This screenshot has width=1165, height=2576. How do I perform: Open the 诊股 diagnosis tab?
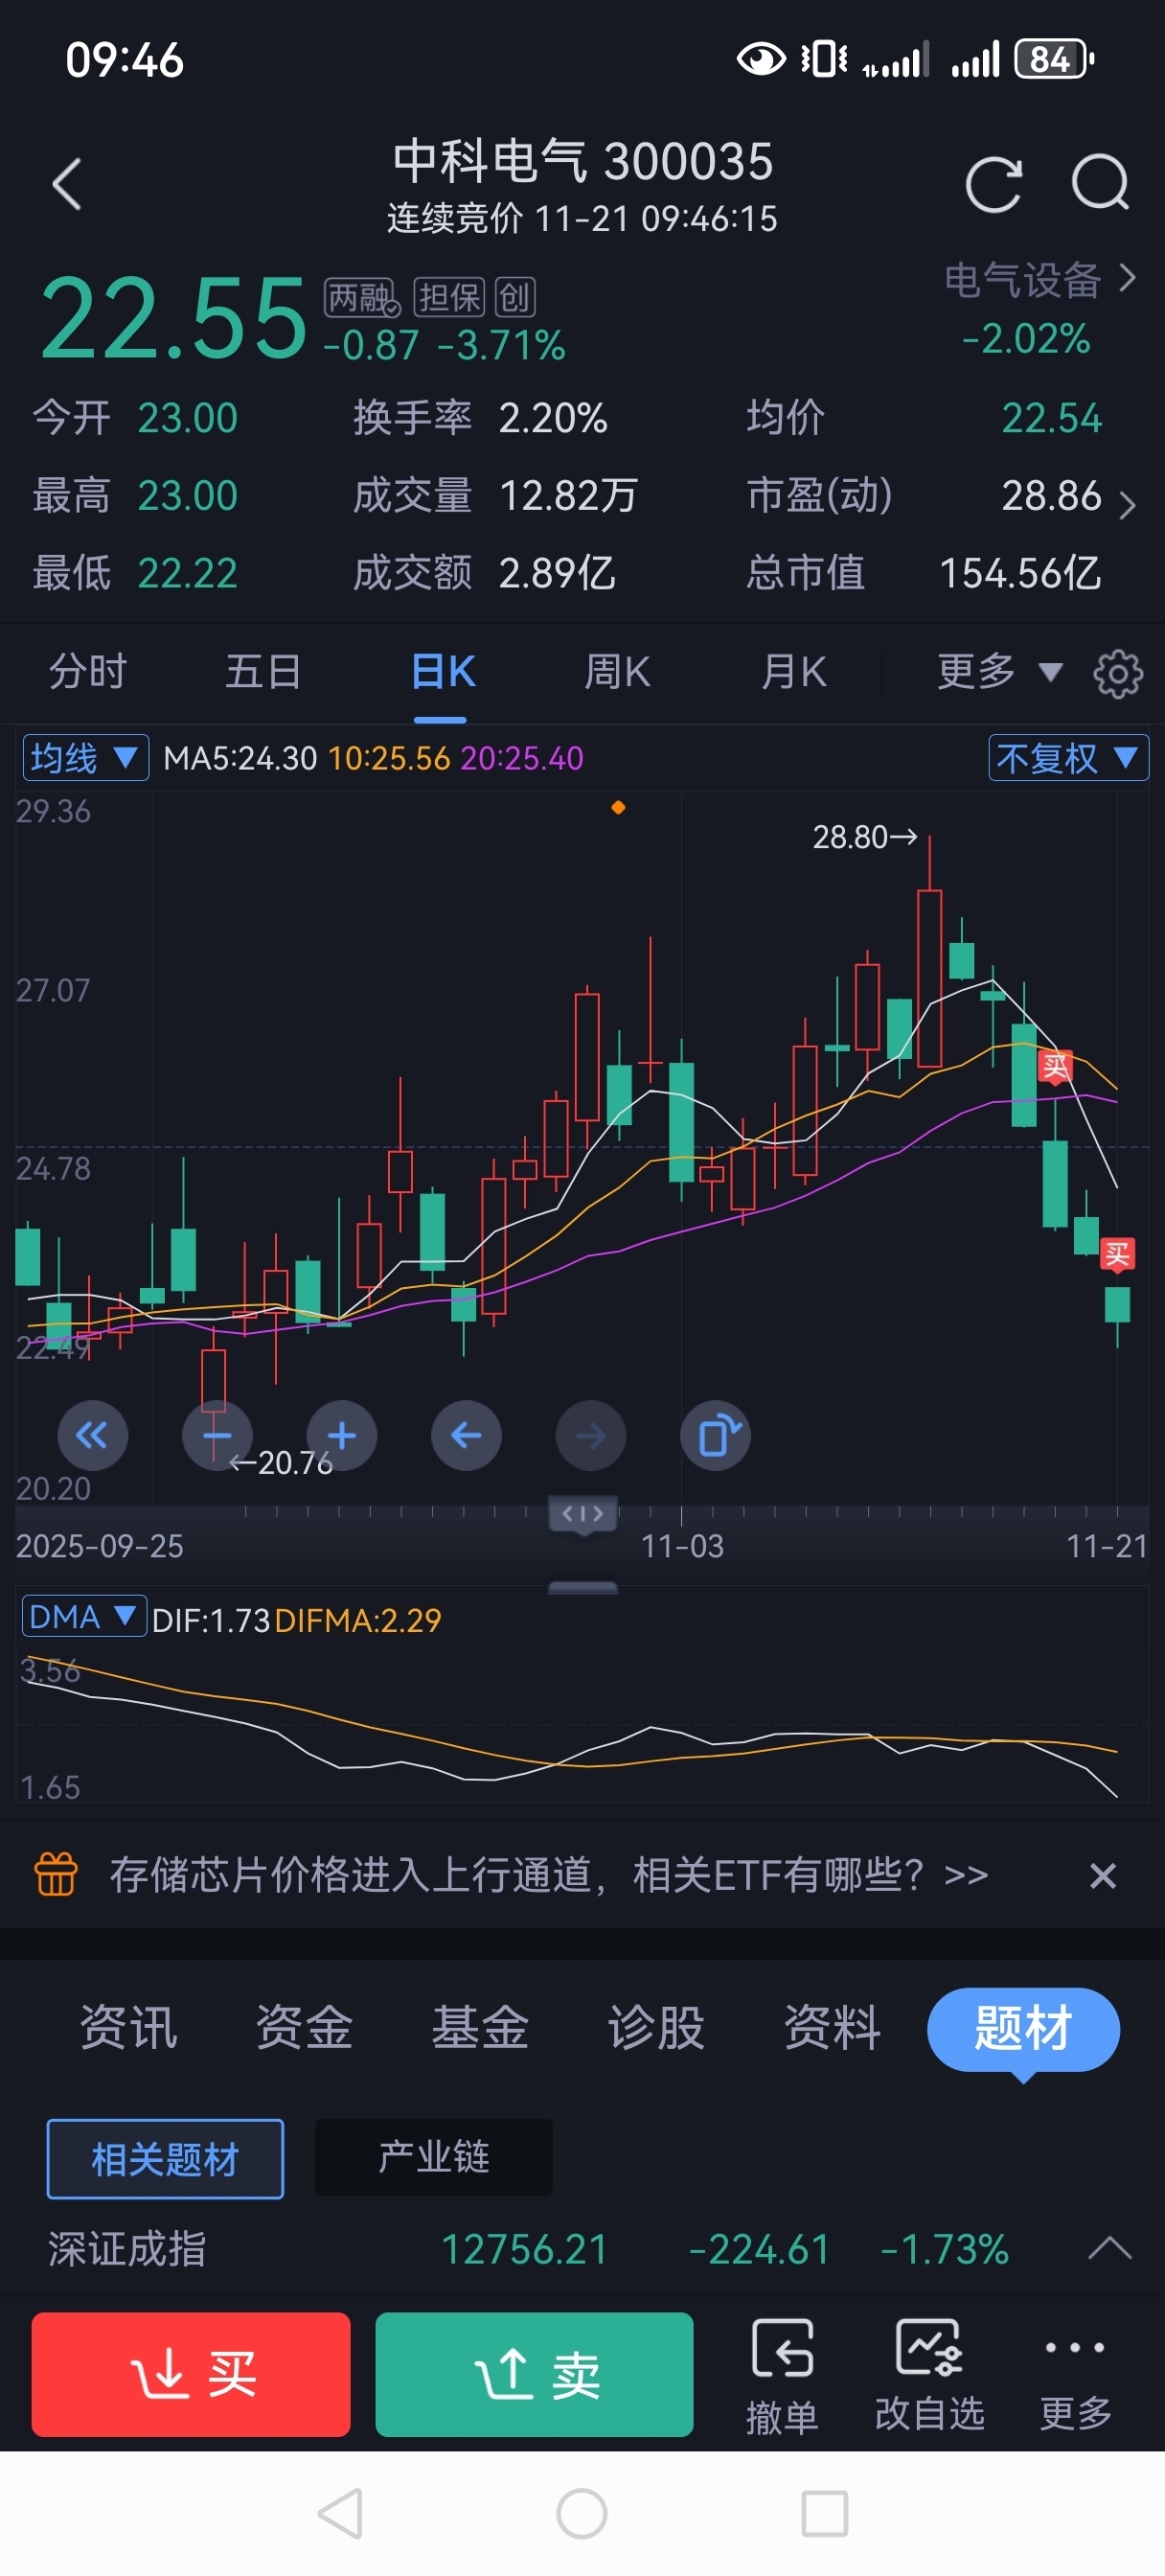(657, 2027)
